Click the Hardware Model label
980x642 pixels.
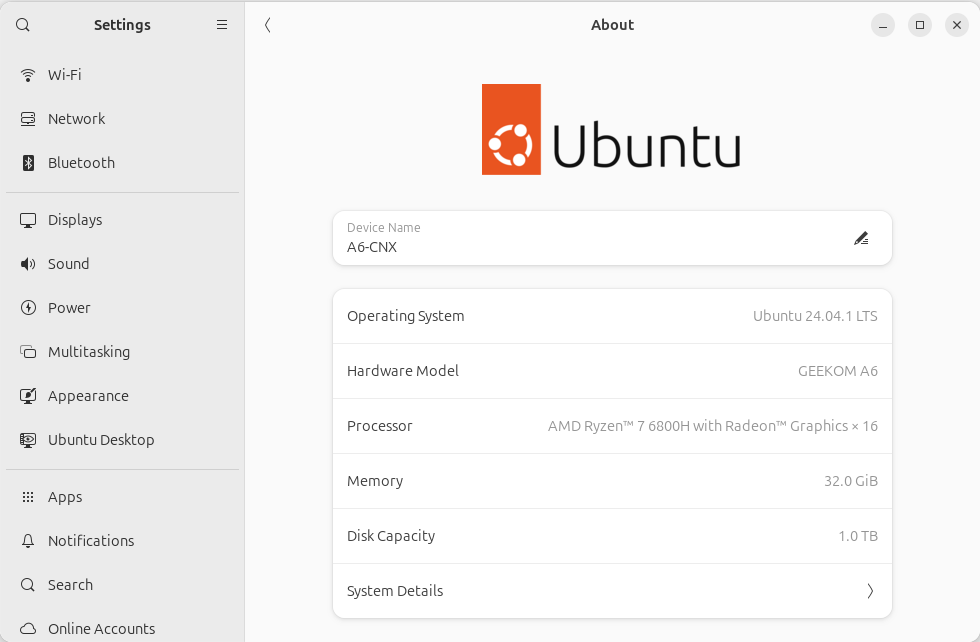pyautogui.click(x=403, y=371)
